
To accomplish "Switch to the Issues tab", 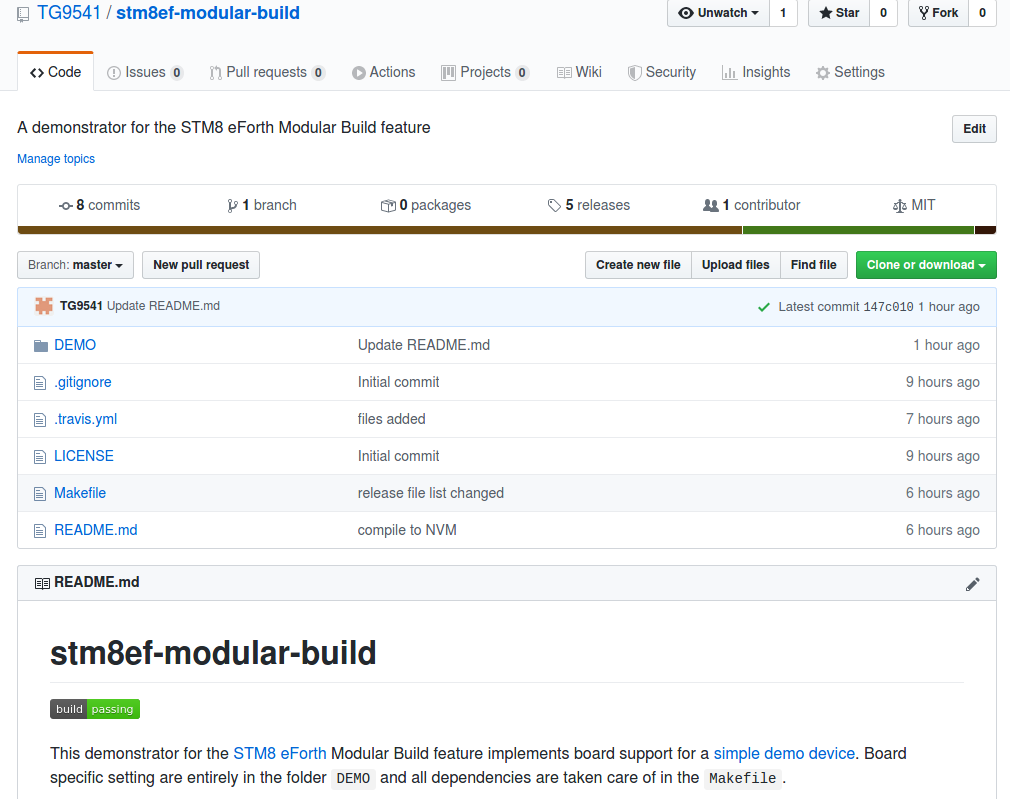I will pyautogui.click(x=145, y=72).
